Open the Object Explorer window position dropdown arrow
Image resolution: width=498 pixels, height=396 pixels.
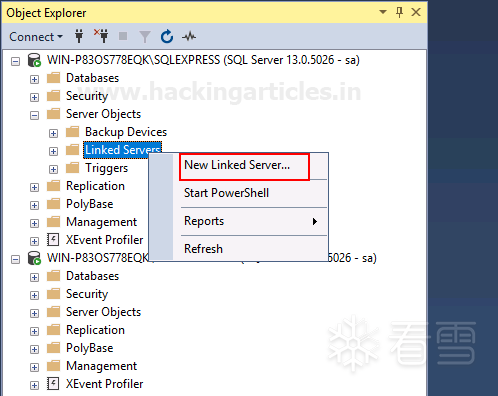tap(383, 12)
